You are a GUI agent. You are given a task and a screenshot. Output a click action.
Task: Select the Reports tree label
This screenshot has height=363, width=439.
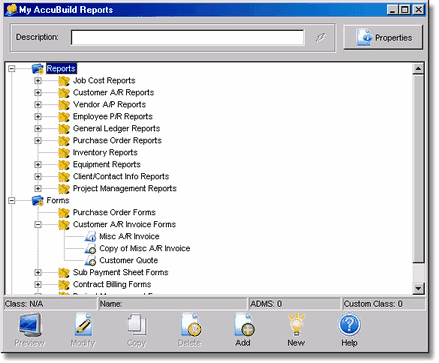tap(61, 69)
